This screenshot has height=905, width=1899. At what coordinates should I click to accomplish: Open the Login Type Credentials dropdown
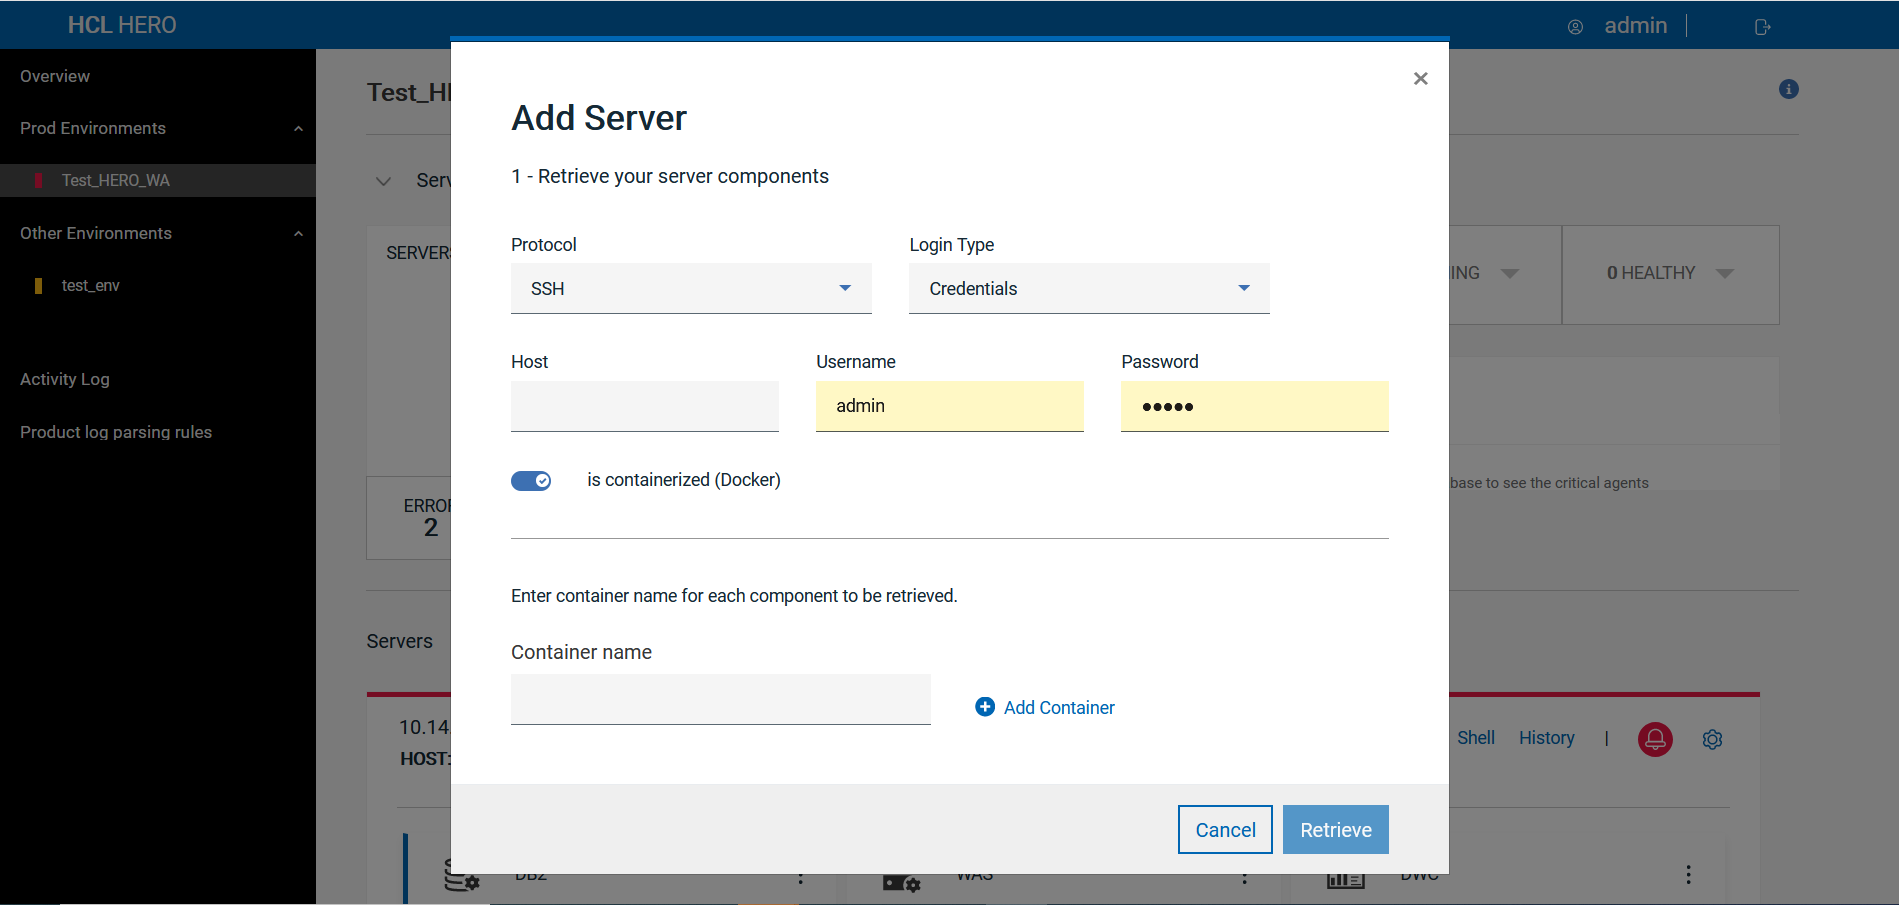coord(1089,288)
